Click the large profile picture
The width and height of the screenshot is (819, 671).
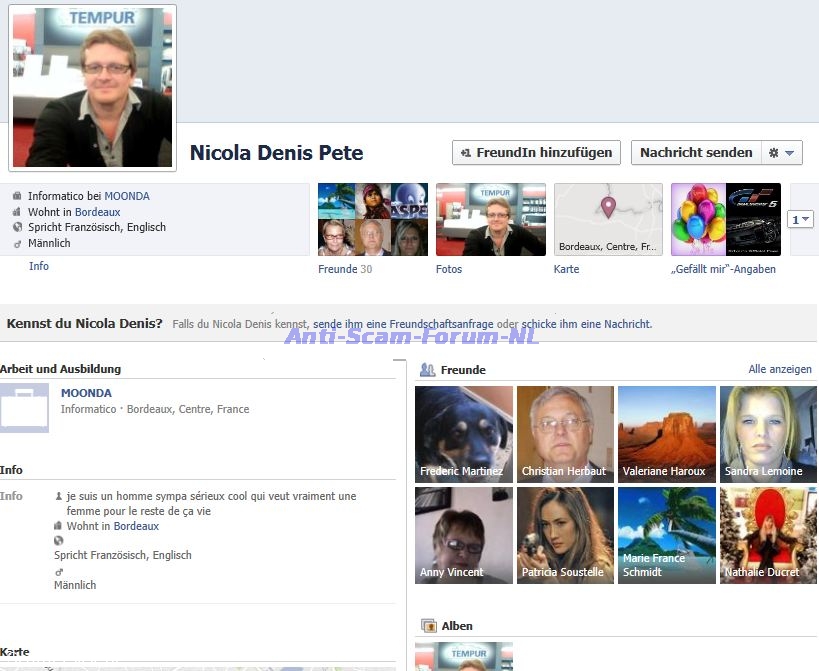(x=92, y=88)
